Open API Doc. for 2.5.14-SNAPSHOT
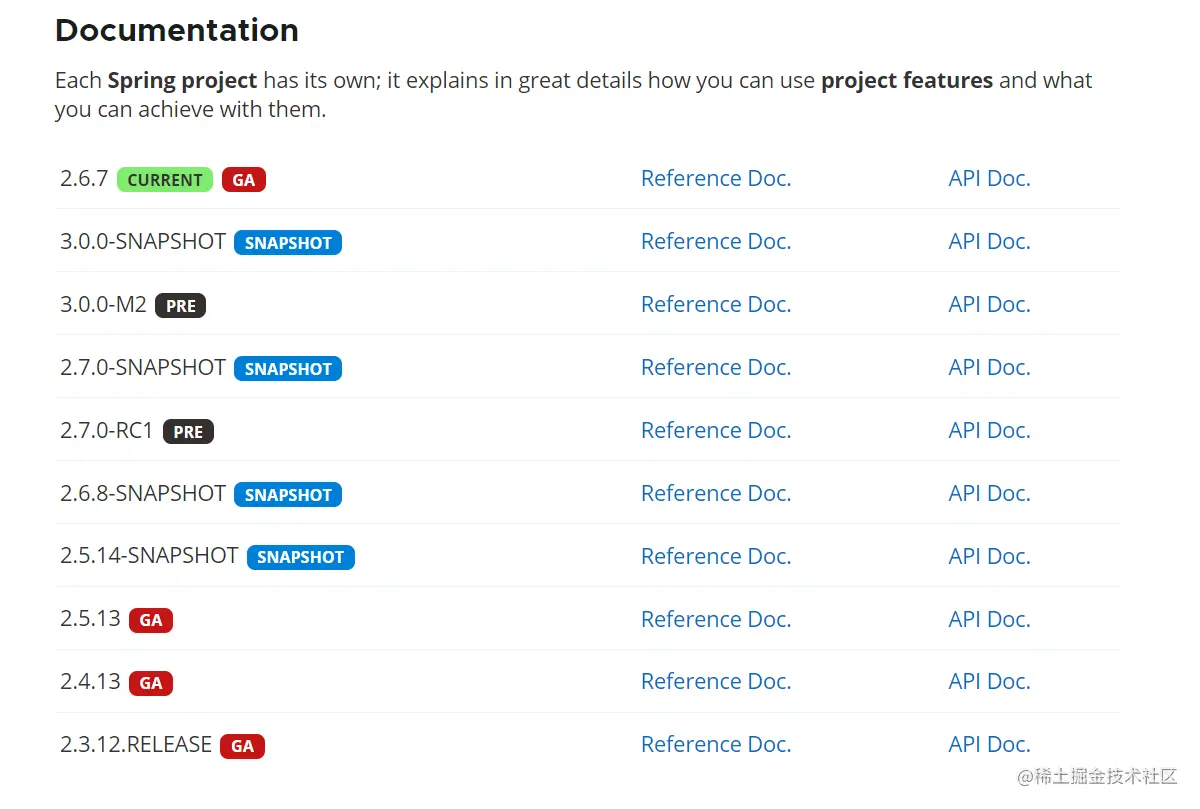This screenshot has width=1200, height=809. 989,557
